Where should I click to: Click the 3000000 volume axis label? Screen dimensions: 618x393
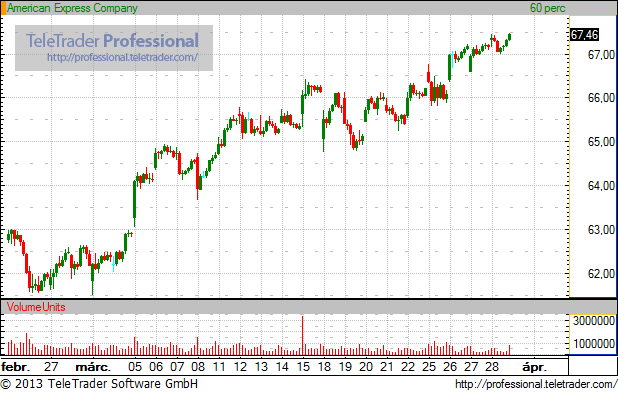click(594, 320)
